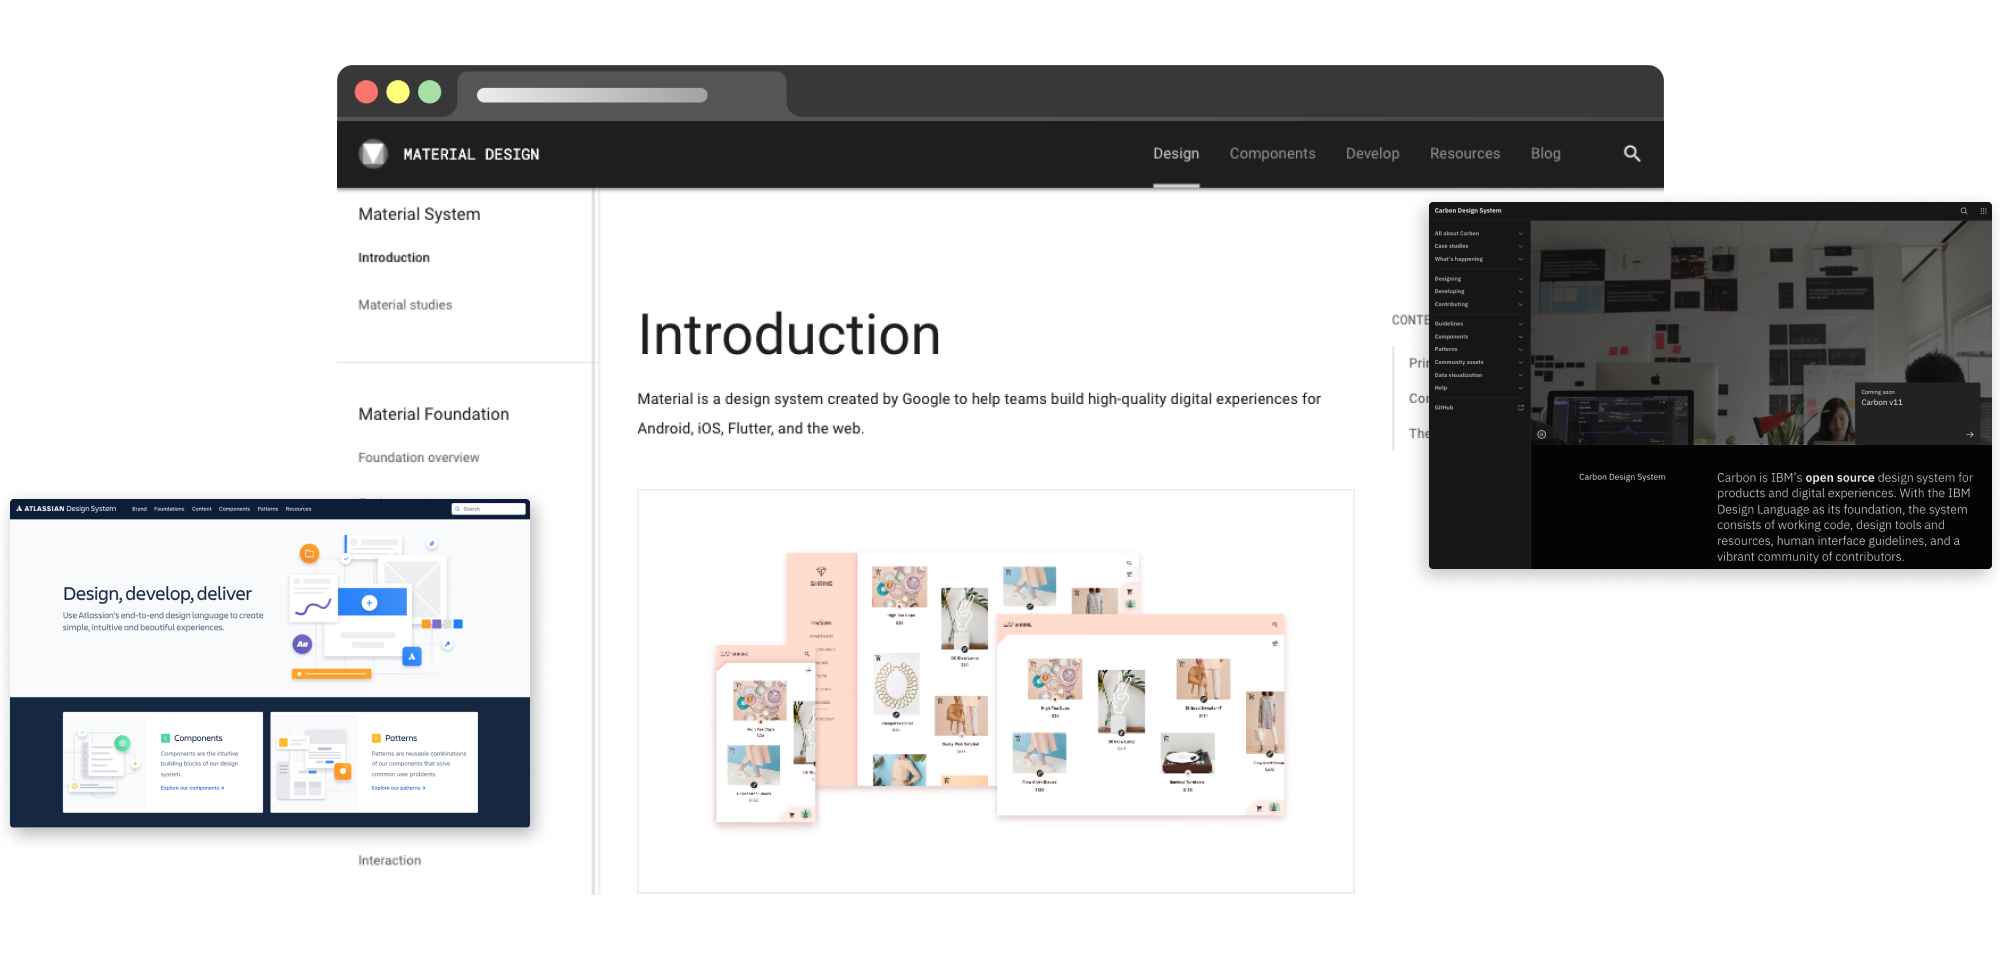The width and height of the screenshot is (2000, 960).
Task: Click Coming soon Carbon v11 card
Action: (x=1917, y=413)
